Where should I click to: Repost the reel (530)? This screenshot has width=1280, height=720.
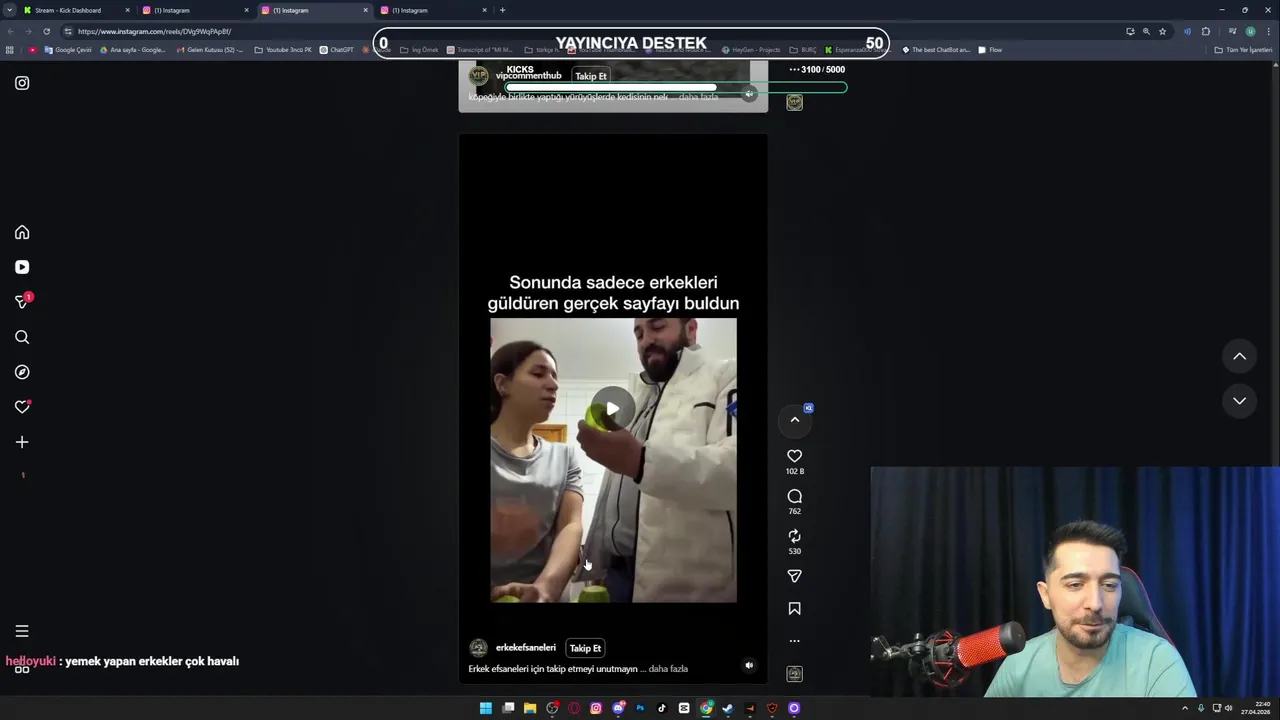pos(795,536)
